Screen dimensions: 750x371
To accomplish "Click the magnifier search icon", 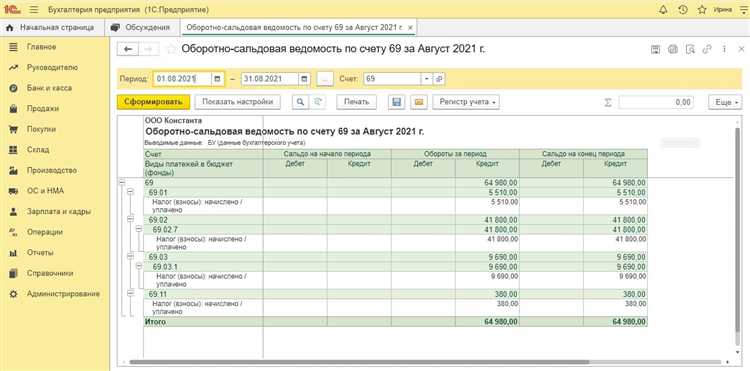I will [300, 102].
